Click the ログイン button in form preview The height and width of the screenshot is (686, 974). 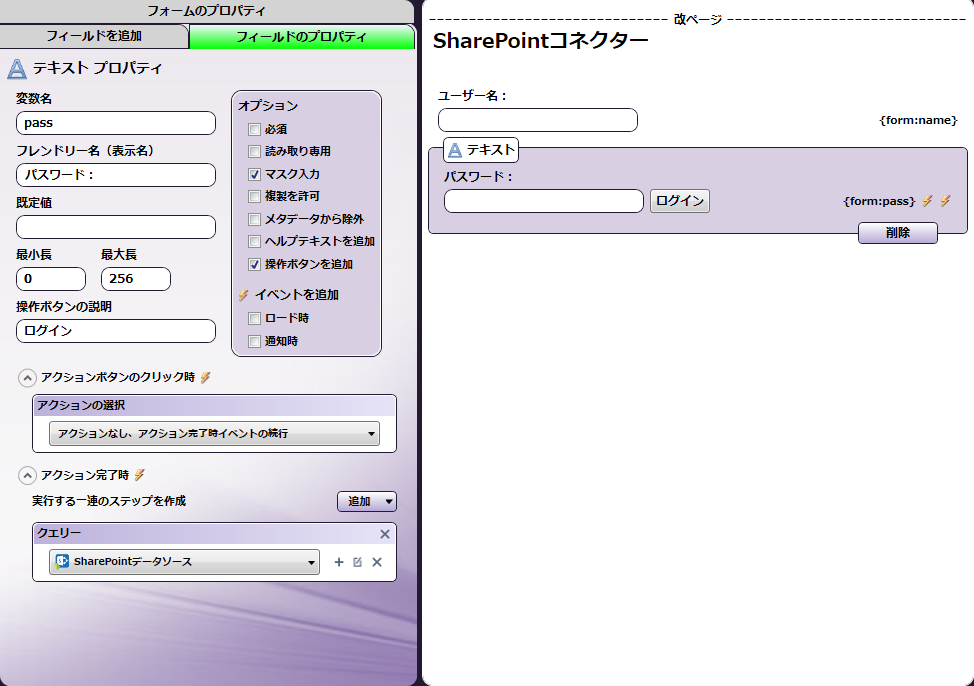point(680,201)
